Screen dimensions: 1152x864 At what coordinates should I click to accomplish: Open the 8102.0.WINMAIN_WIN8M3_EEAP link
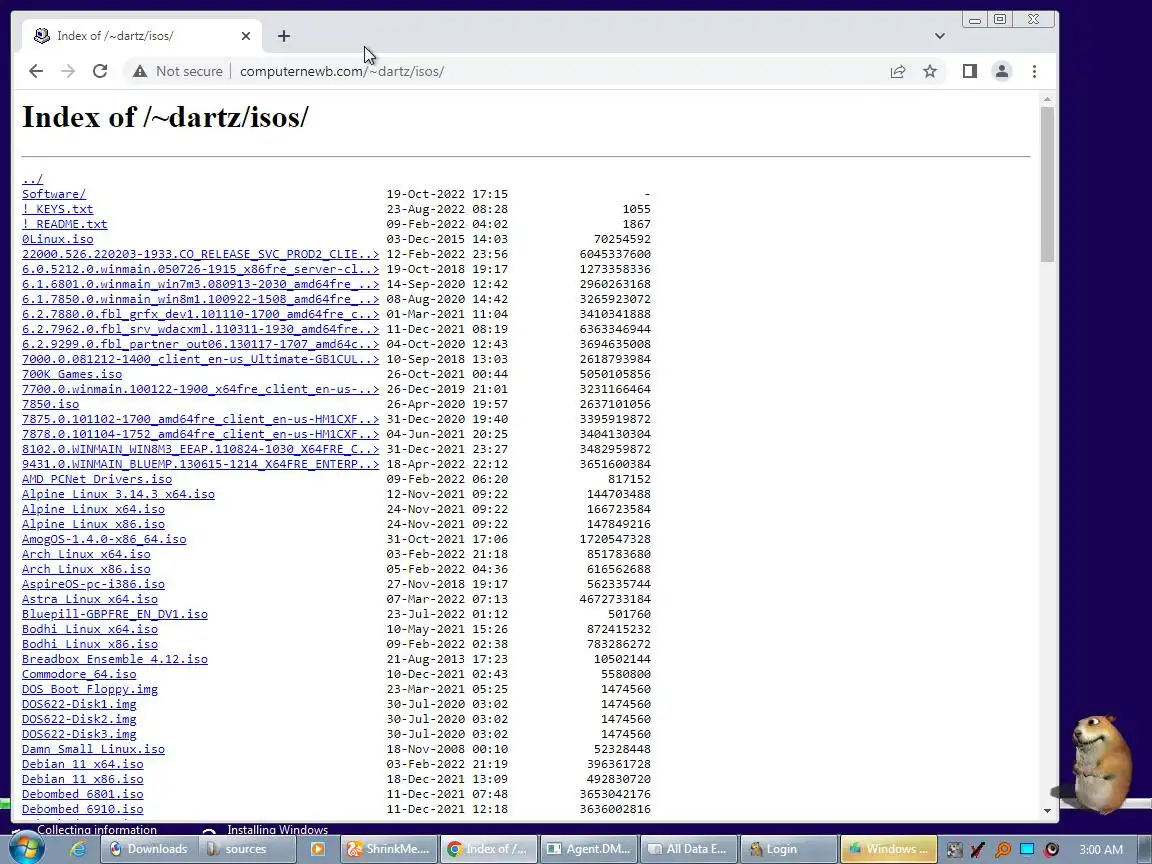click(x=201, y=449)
